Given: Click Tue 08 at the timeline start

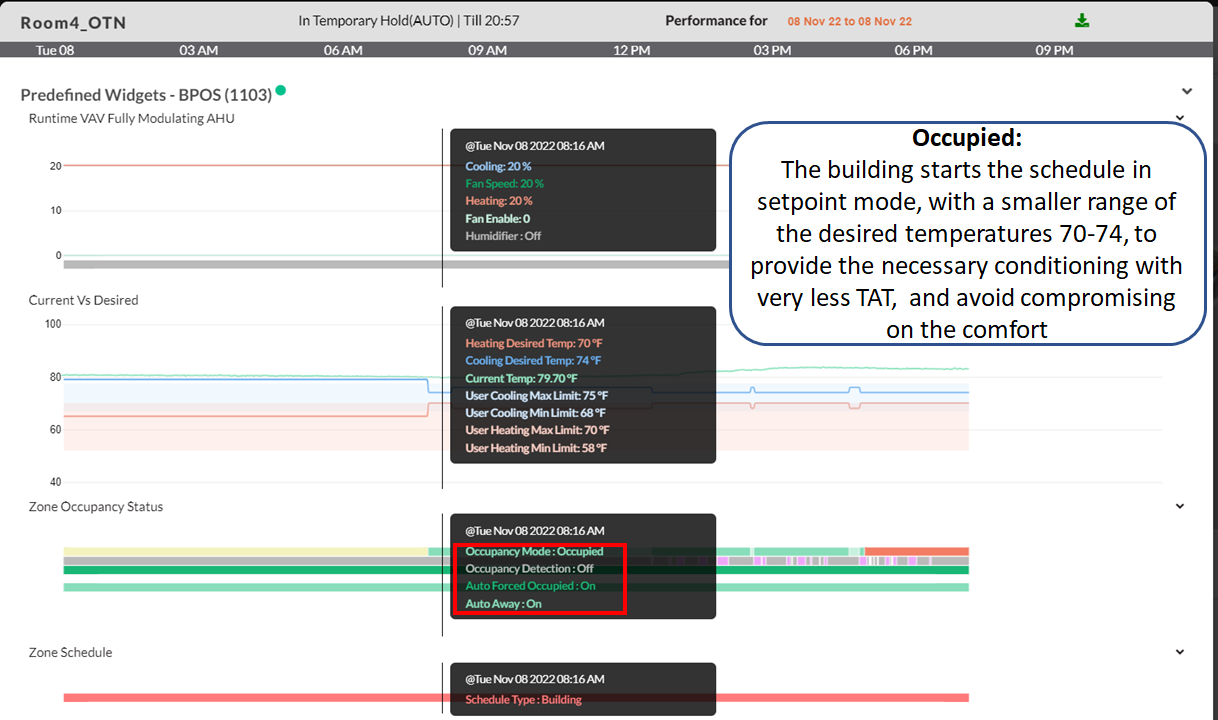Looking at the screenshot, I should click(54, 50).
